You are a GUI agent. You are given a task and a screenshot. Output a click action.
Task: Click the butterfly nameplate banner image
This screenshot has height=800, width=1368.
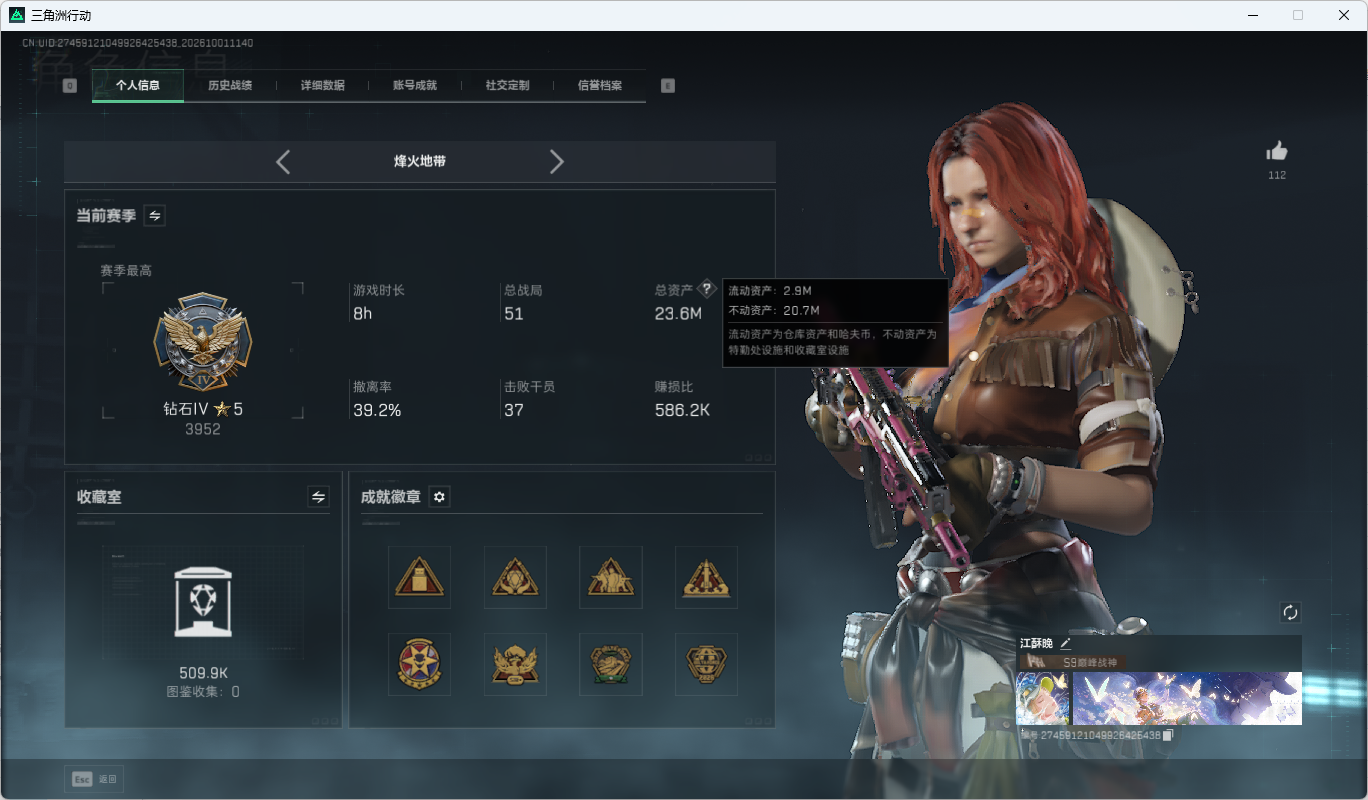coord(1187,698)
